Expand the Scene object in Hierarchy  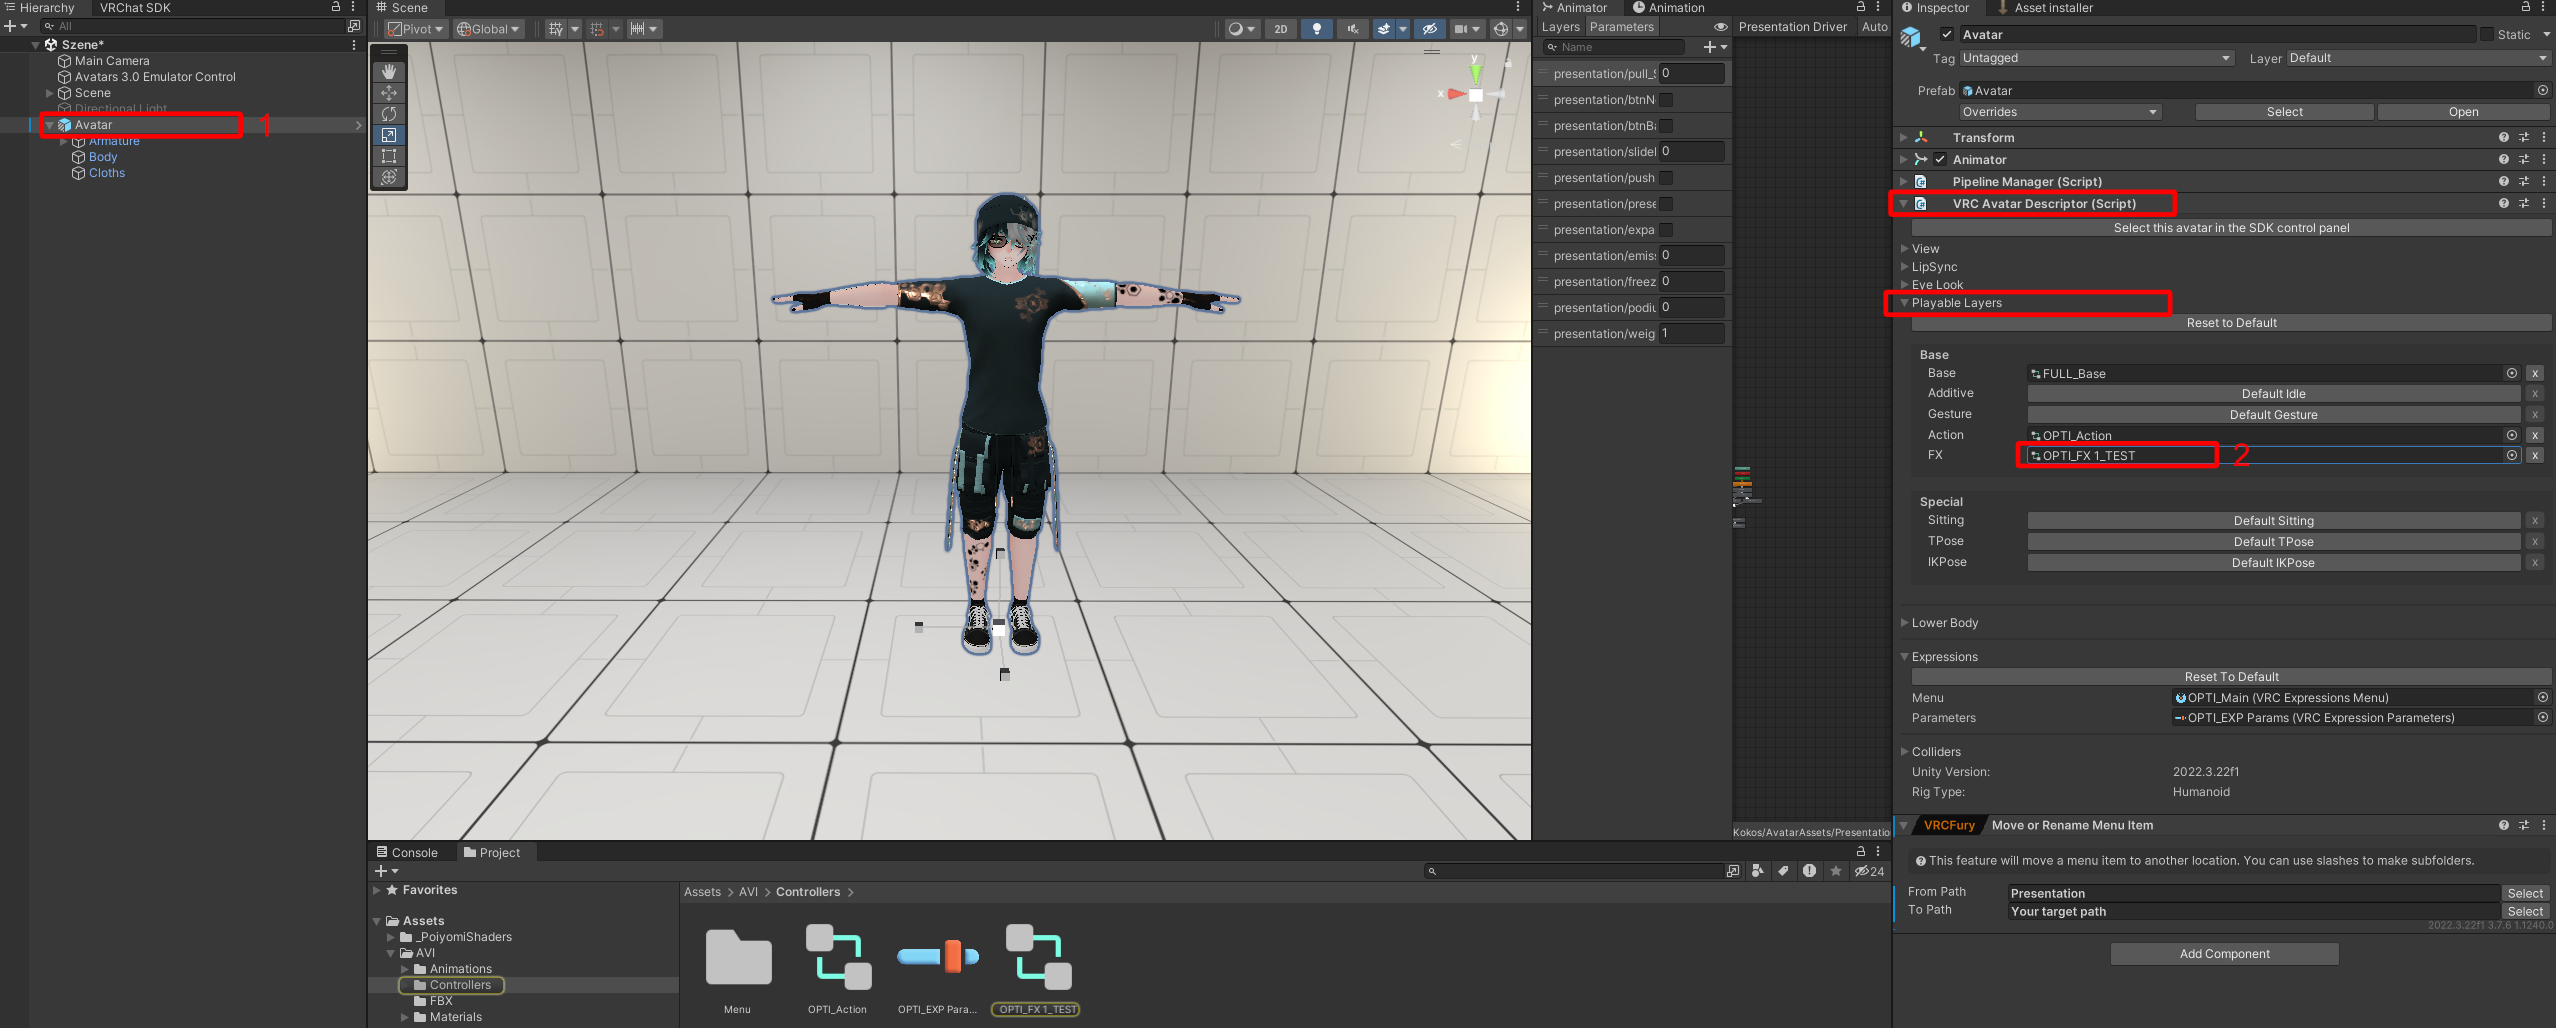(49, 93)
